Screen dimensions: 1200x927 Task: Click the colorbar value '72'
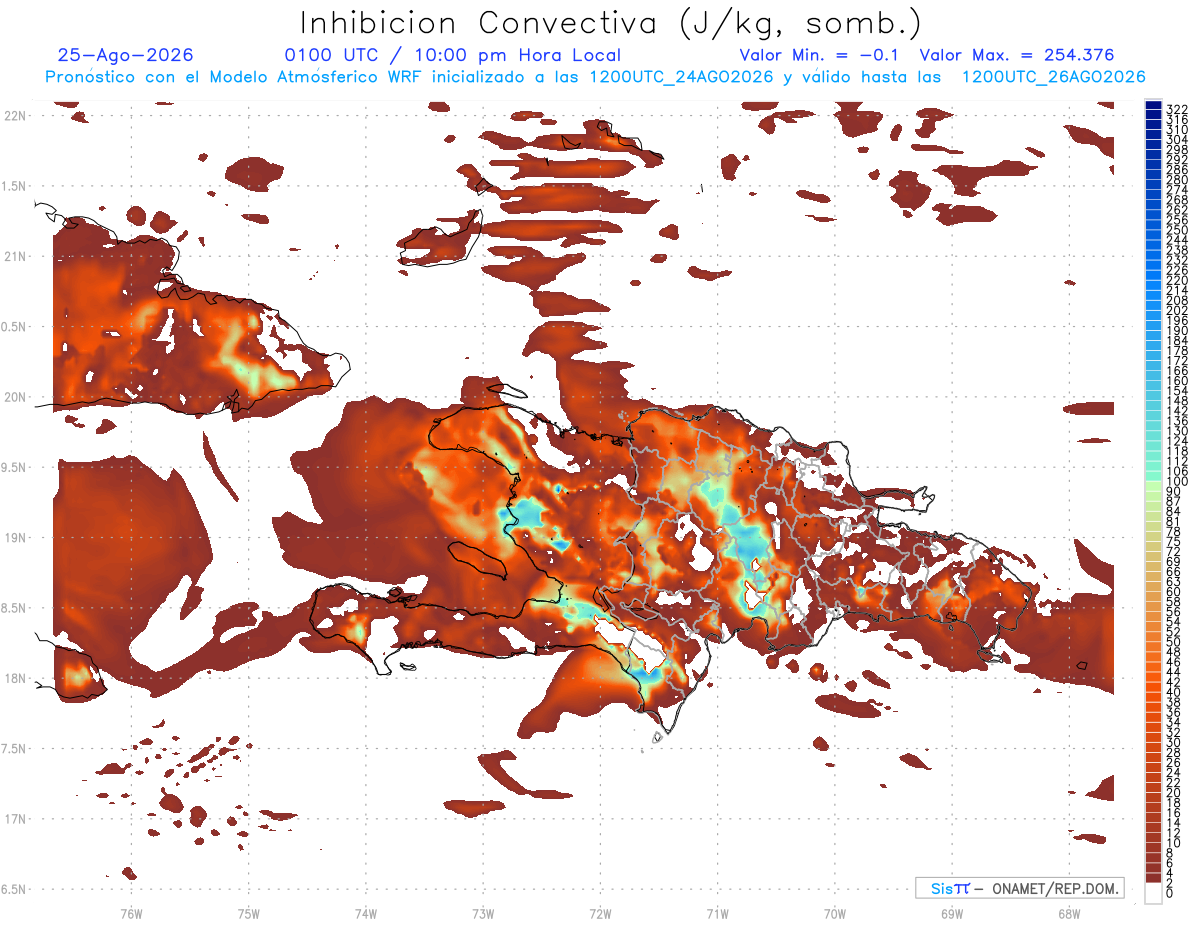click(x=1174, y=552)
